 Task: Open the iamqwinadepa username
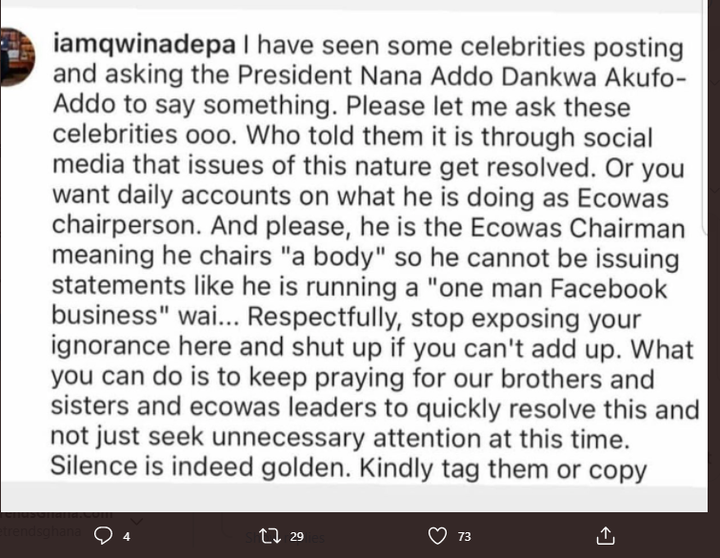click(x=144, y=45)
